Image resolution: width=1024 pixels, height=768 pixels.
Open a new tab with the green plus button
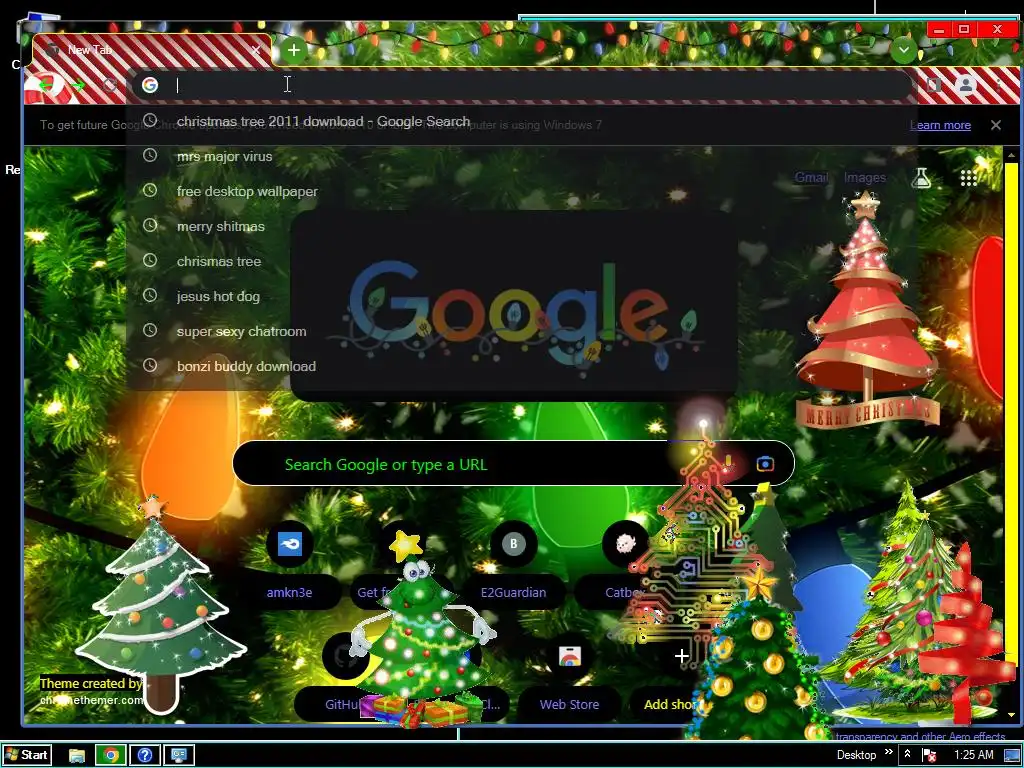(294, 50)
